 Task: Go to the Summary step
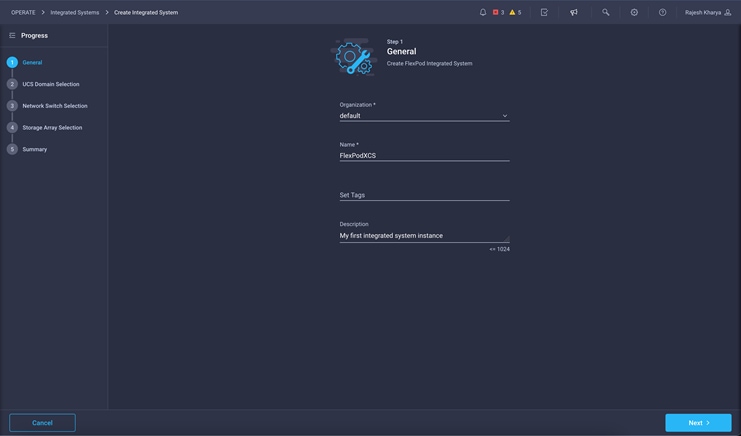[34, 149]
